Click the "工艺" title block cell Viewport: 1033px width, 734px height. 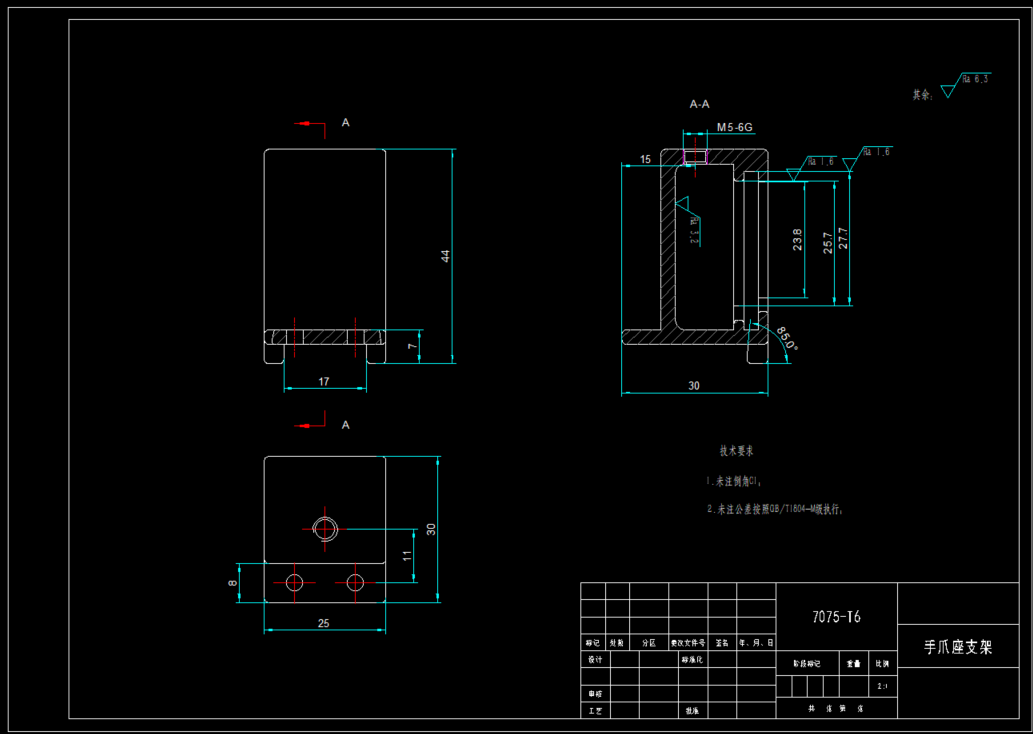[x=595, y=711]
